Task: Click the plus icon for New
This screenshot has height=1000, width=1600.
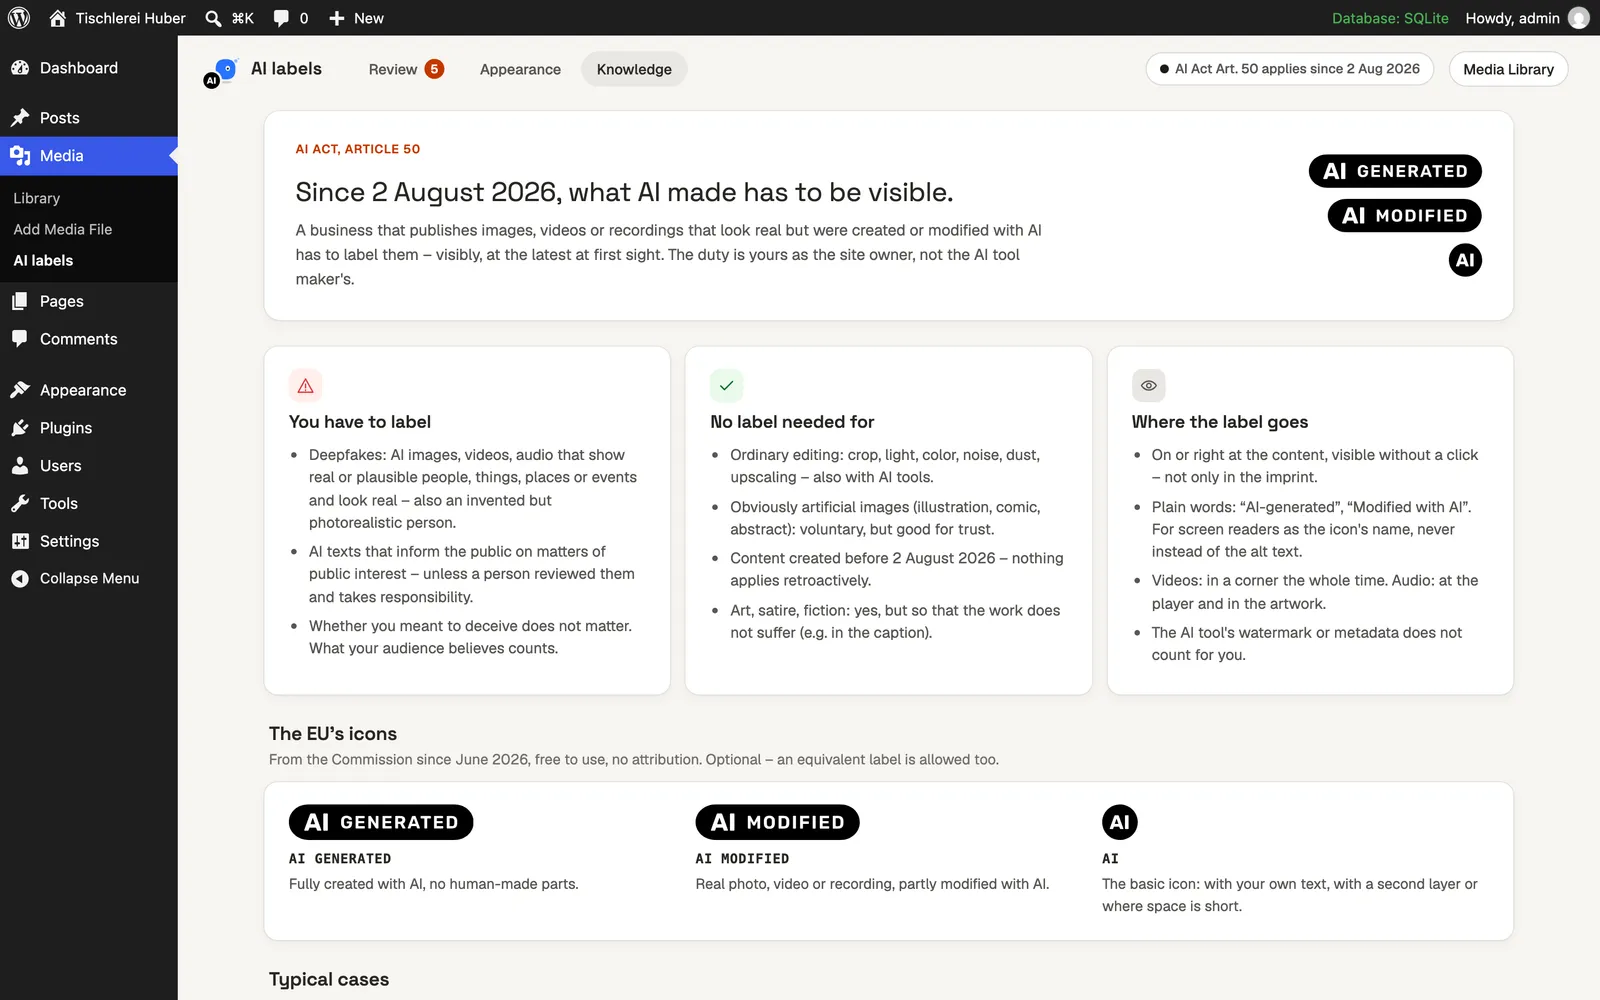Action: click(x=337, y=18)
